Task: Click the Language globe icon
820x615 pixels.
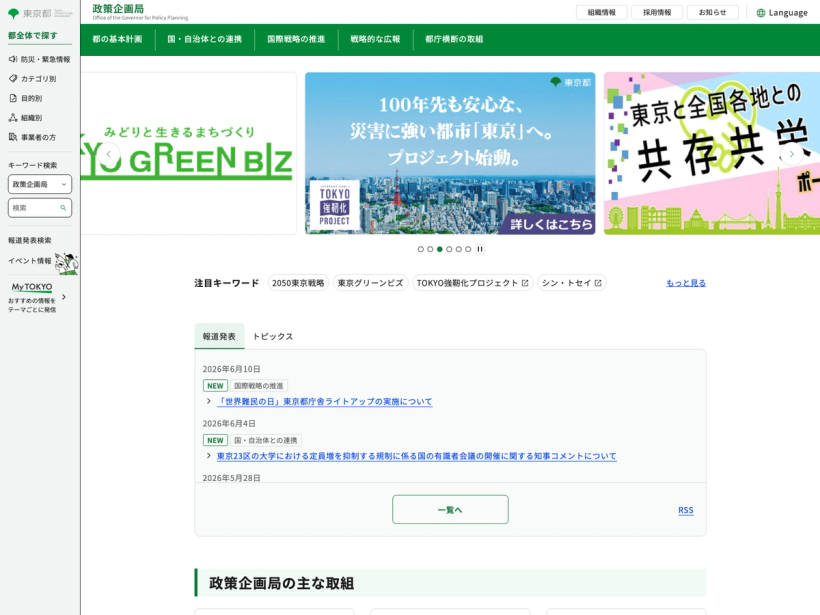Action: click(x=761, y=13)
